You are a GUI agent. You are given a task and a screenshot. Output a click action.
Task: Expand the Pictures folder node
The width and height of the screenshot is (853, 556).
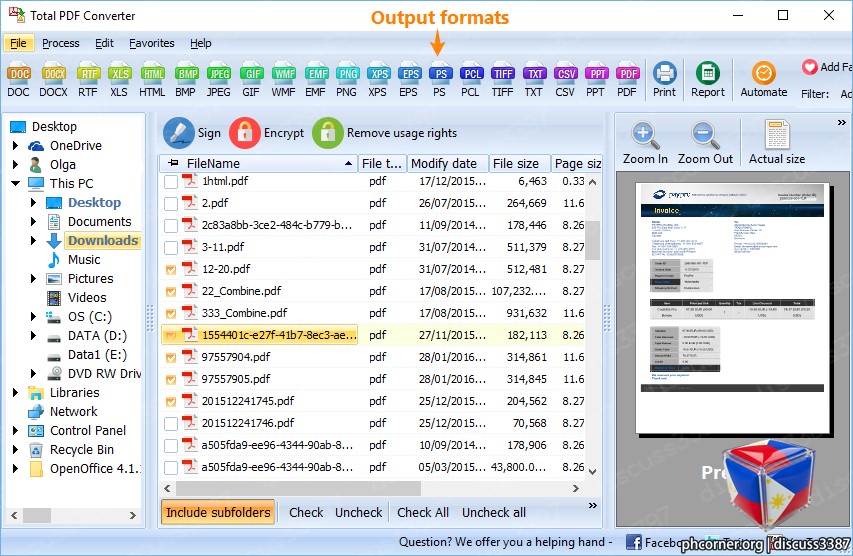tap(34, 279)
